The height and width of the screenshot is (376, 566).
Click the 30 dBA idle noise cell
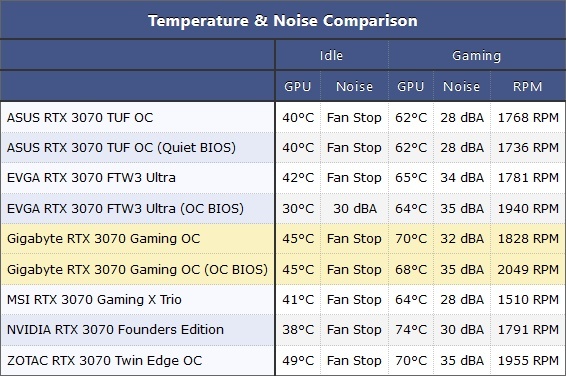pyautogui.click(x=355, y=209)
